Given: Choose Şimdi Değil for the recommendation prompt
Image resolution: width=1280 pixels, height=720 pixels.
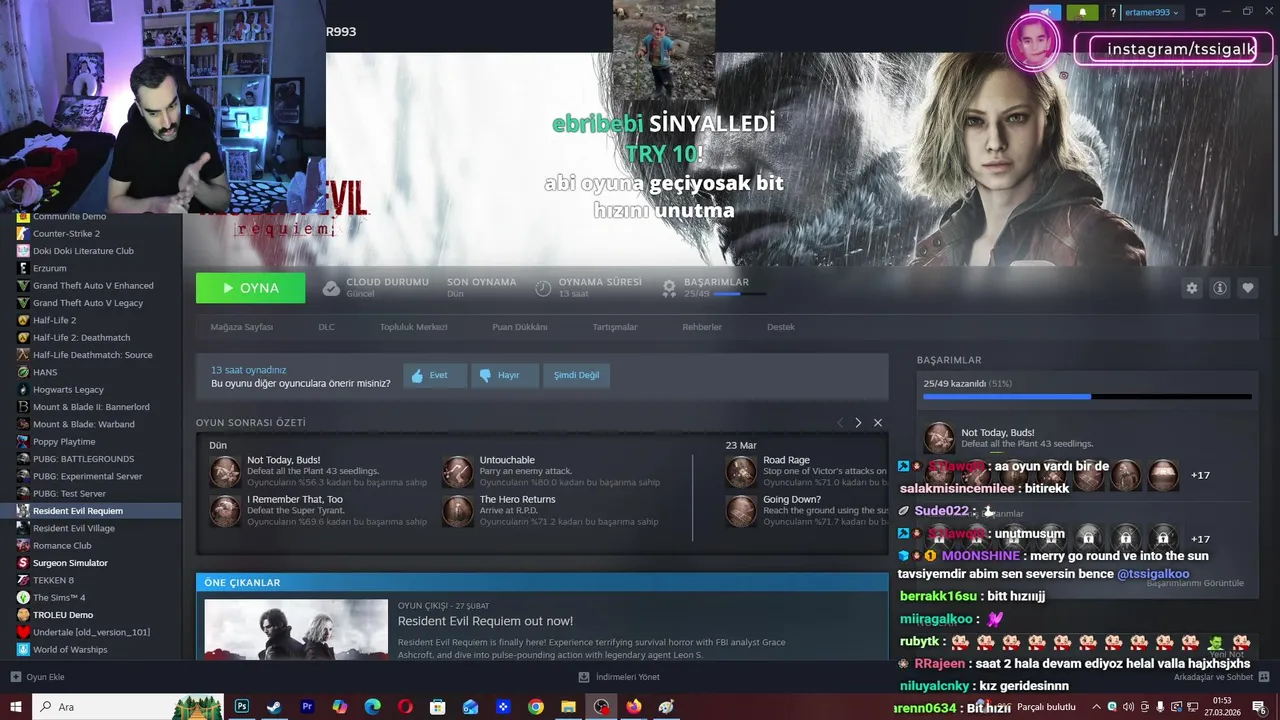Looking at the screenshot, I should click(x=577, y=375).
